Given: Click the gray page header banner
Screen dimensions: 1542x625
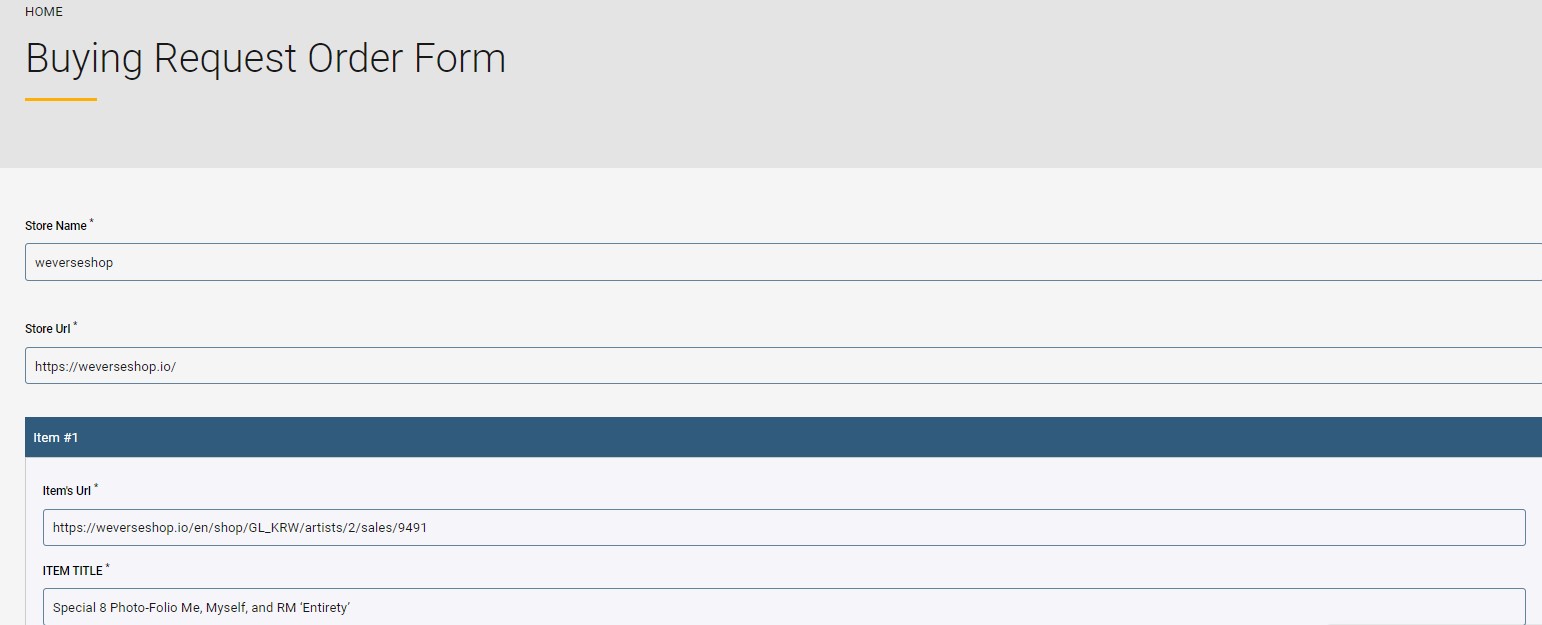Looking at the screenshot, I should tap(900, 120).
